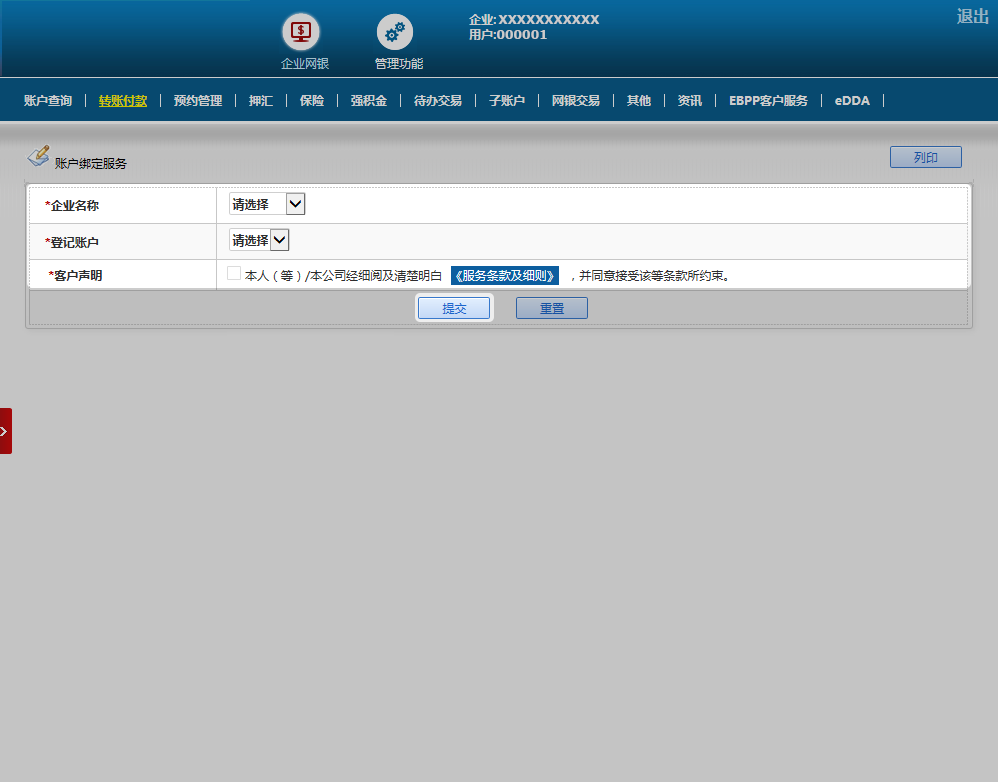This screenshot has width=998, height=782.
Task: Open the 管理功能 gears icon
Action: coord(394,32)
